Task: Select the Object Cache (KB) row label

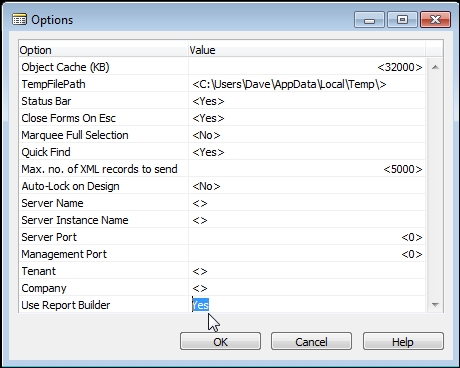Action: pos(65,67)
